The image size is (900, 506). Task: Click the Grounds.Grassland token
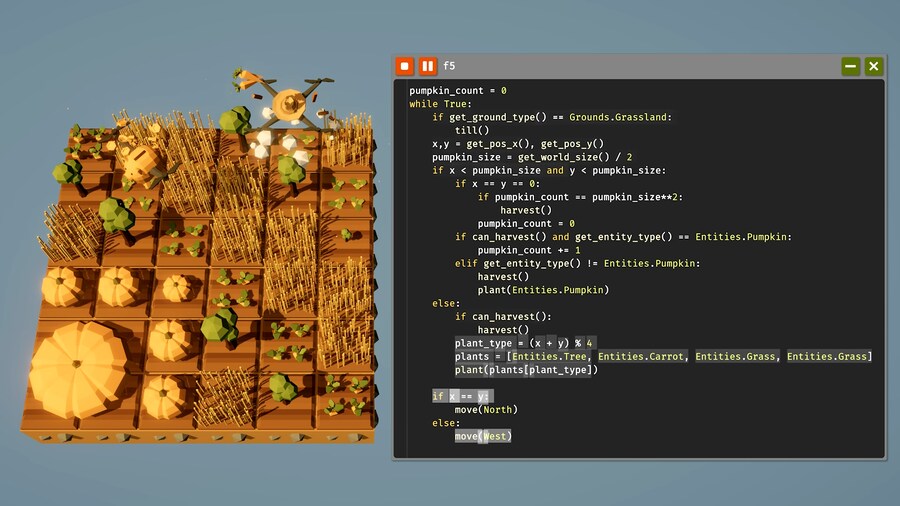tap(620, 117)
